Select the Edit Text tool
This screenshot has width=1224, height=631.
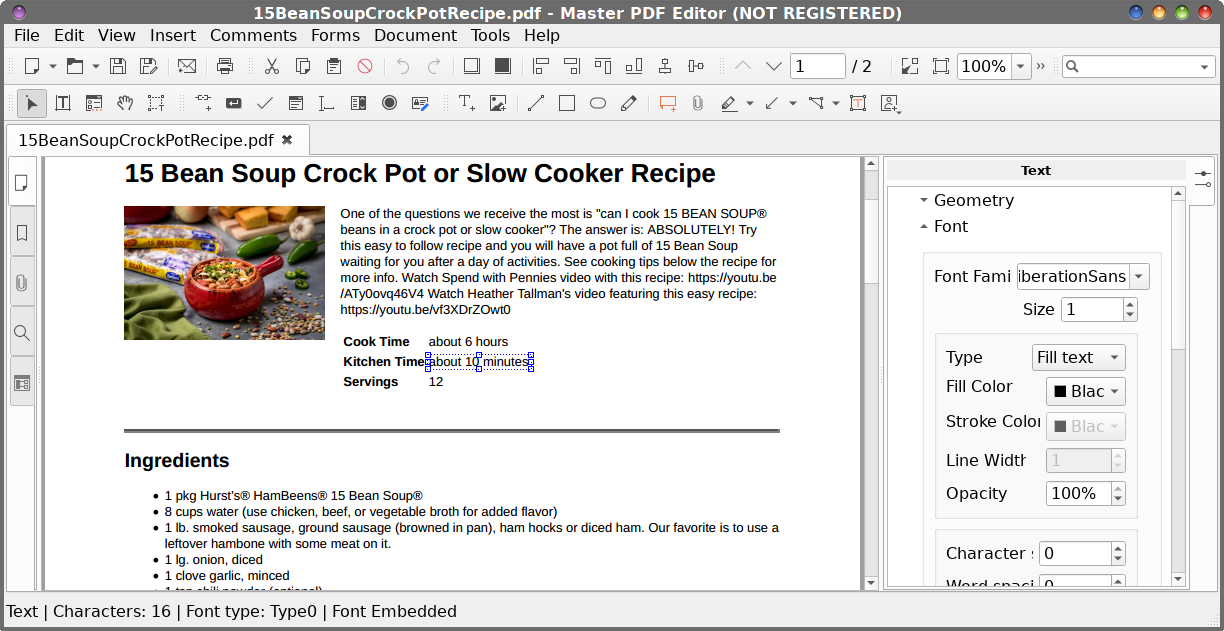(62, 103)
